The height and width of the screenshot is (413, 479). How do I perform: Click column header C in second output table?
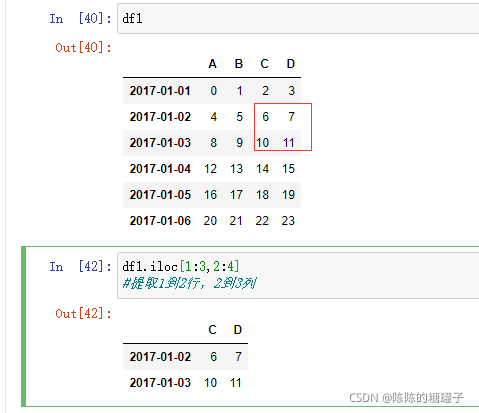point(213,330)
